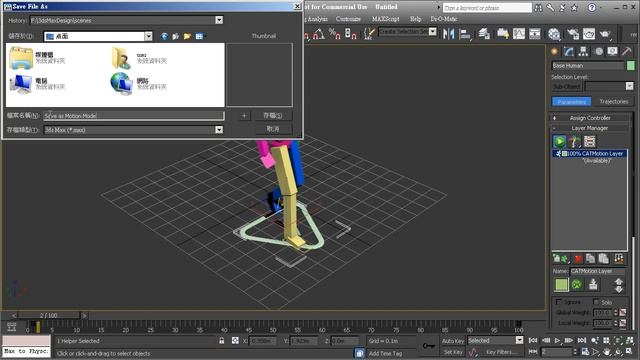Viewport: 640px width, 360px height.
Task: Click the green object color swatch
Action: click(631, 65)
